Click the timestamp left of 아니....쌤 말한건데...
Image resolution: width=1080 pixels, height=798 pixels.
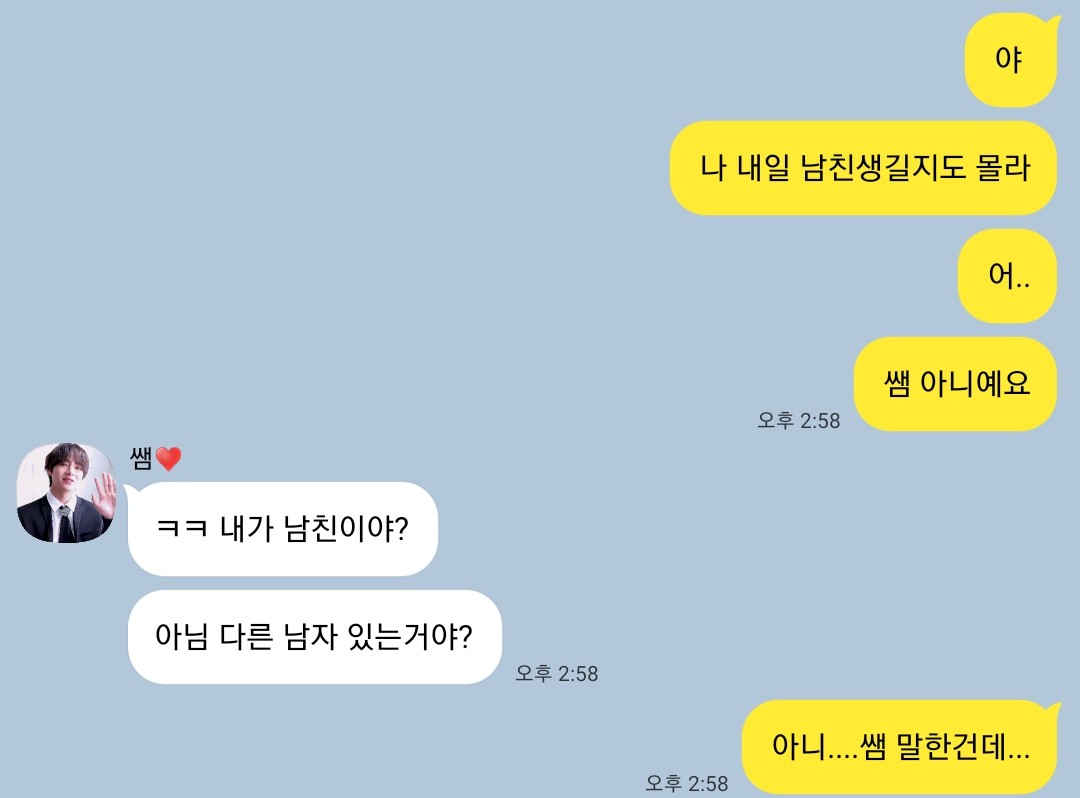pos(686,783)
